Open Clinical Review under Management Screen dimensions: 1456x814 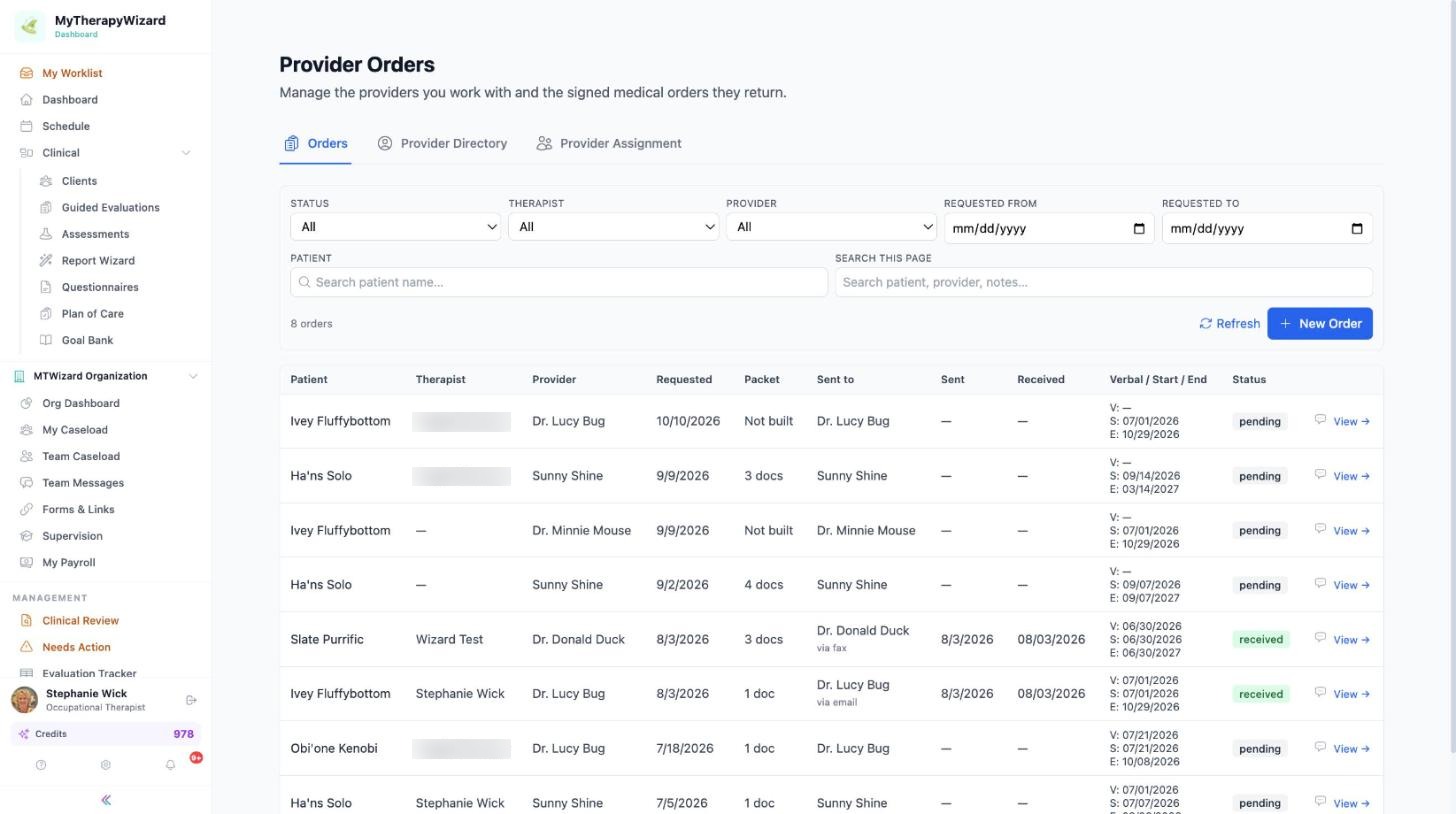click(80, 620)
